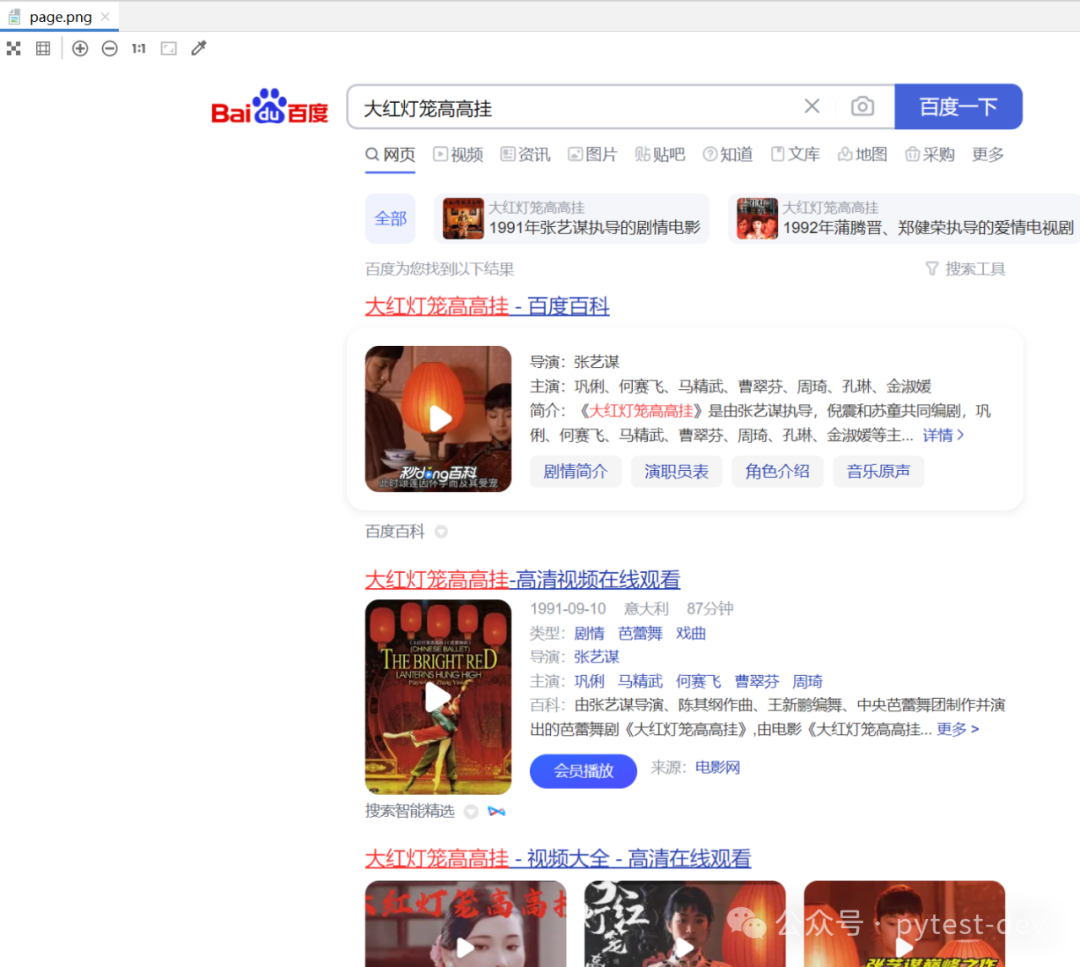The image size is (1080, 967).
Task: Select the 网页 tab
Action: [x=391, y=154]
